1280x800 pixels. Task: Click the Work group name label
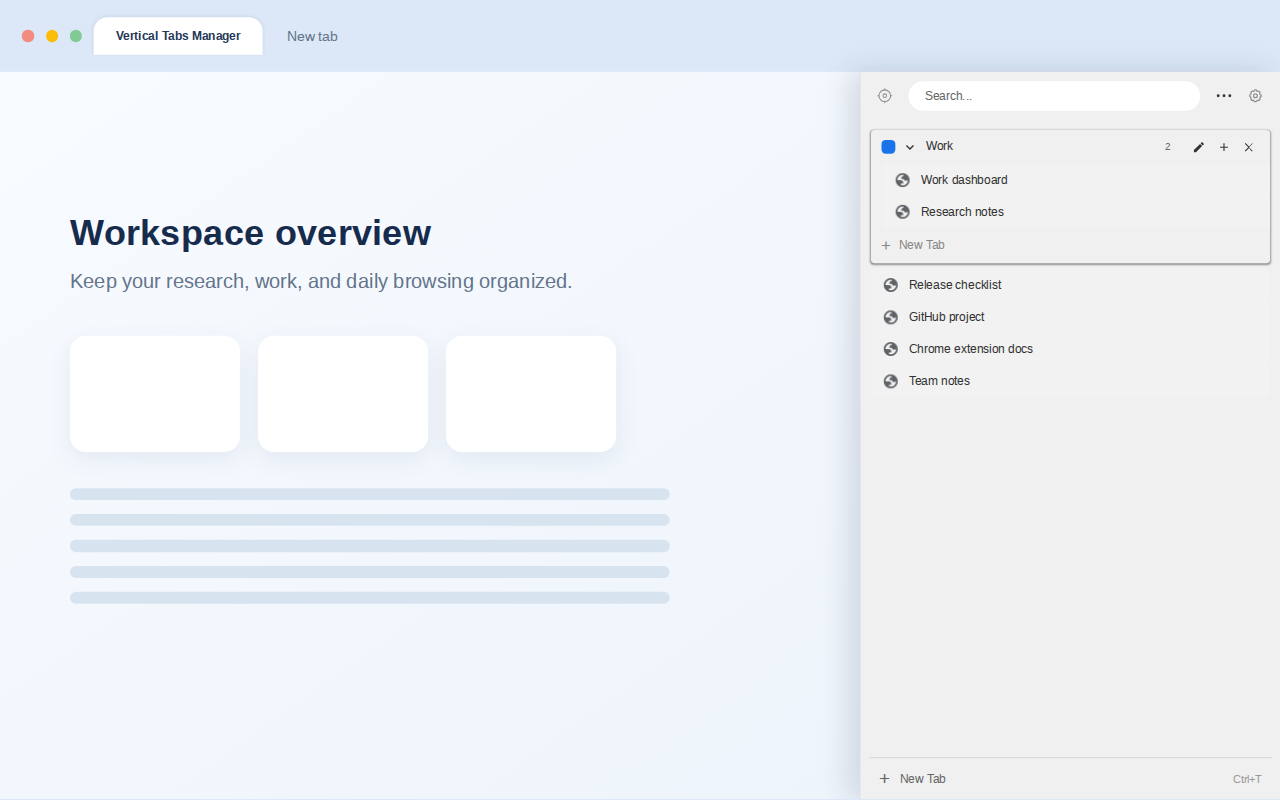[x=939, y=146]
